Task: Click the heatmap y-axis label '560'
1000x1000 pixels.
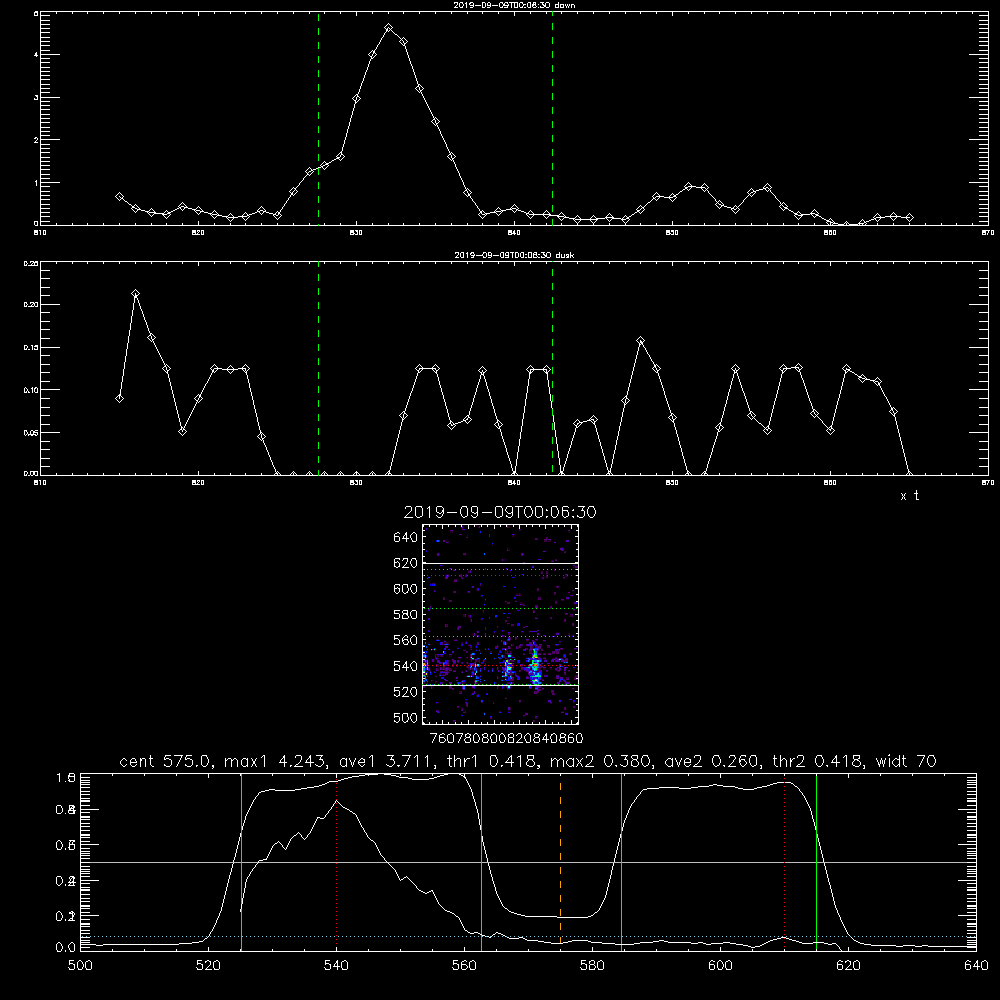Action: click(406, 640)
